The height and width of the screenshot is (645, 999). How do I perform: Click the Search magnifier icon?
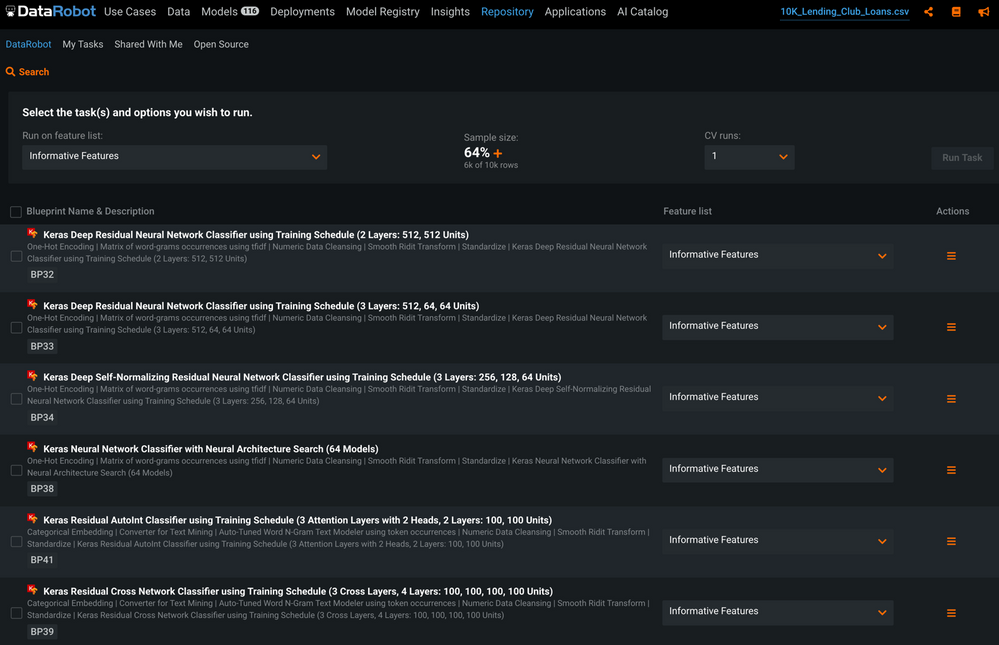[11, 72]
